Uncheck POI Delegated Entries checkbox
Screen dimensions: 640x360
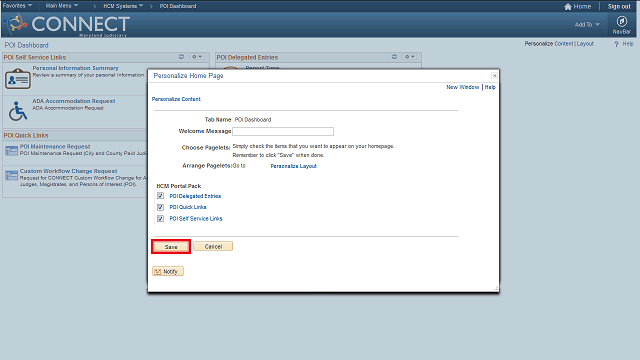coord(160,196)
